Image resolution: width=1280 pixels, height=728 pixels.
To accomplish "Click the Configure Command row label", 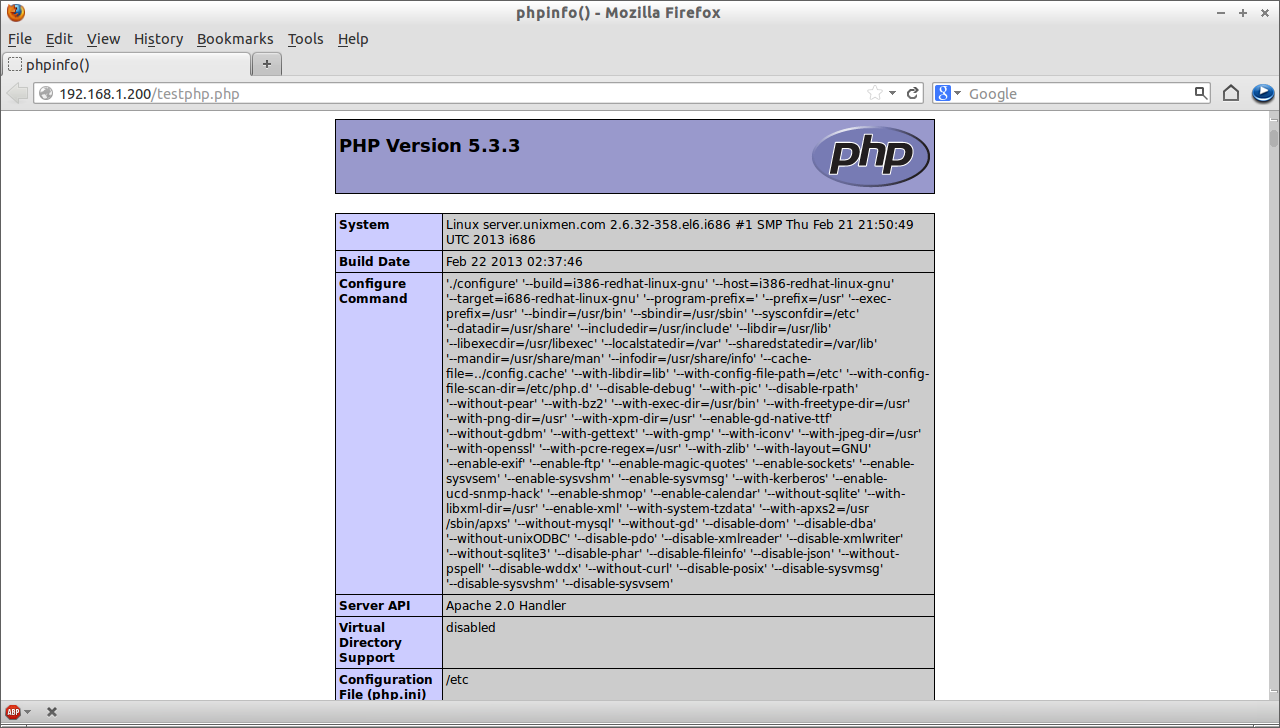I will (x=373, y=291).
